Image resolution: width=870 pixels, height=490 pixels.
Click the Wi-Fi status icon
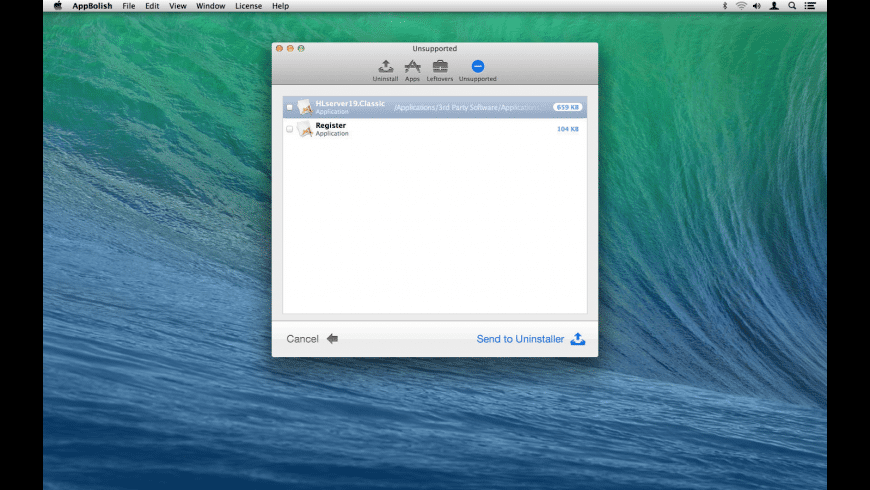point(741,6)
